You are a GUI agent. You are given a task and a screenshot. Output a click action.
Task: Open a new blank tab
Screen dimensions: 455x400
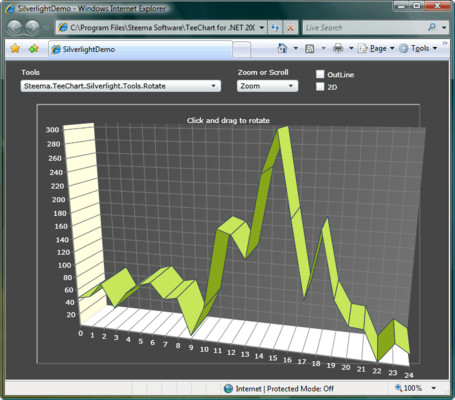pyautogui.click(x=241, y=50)
